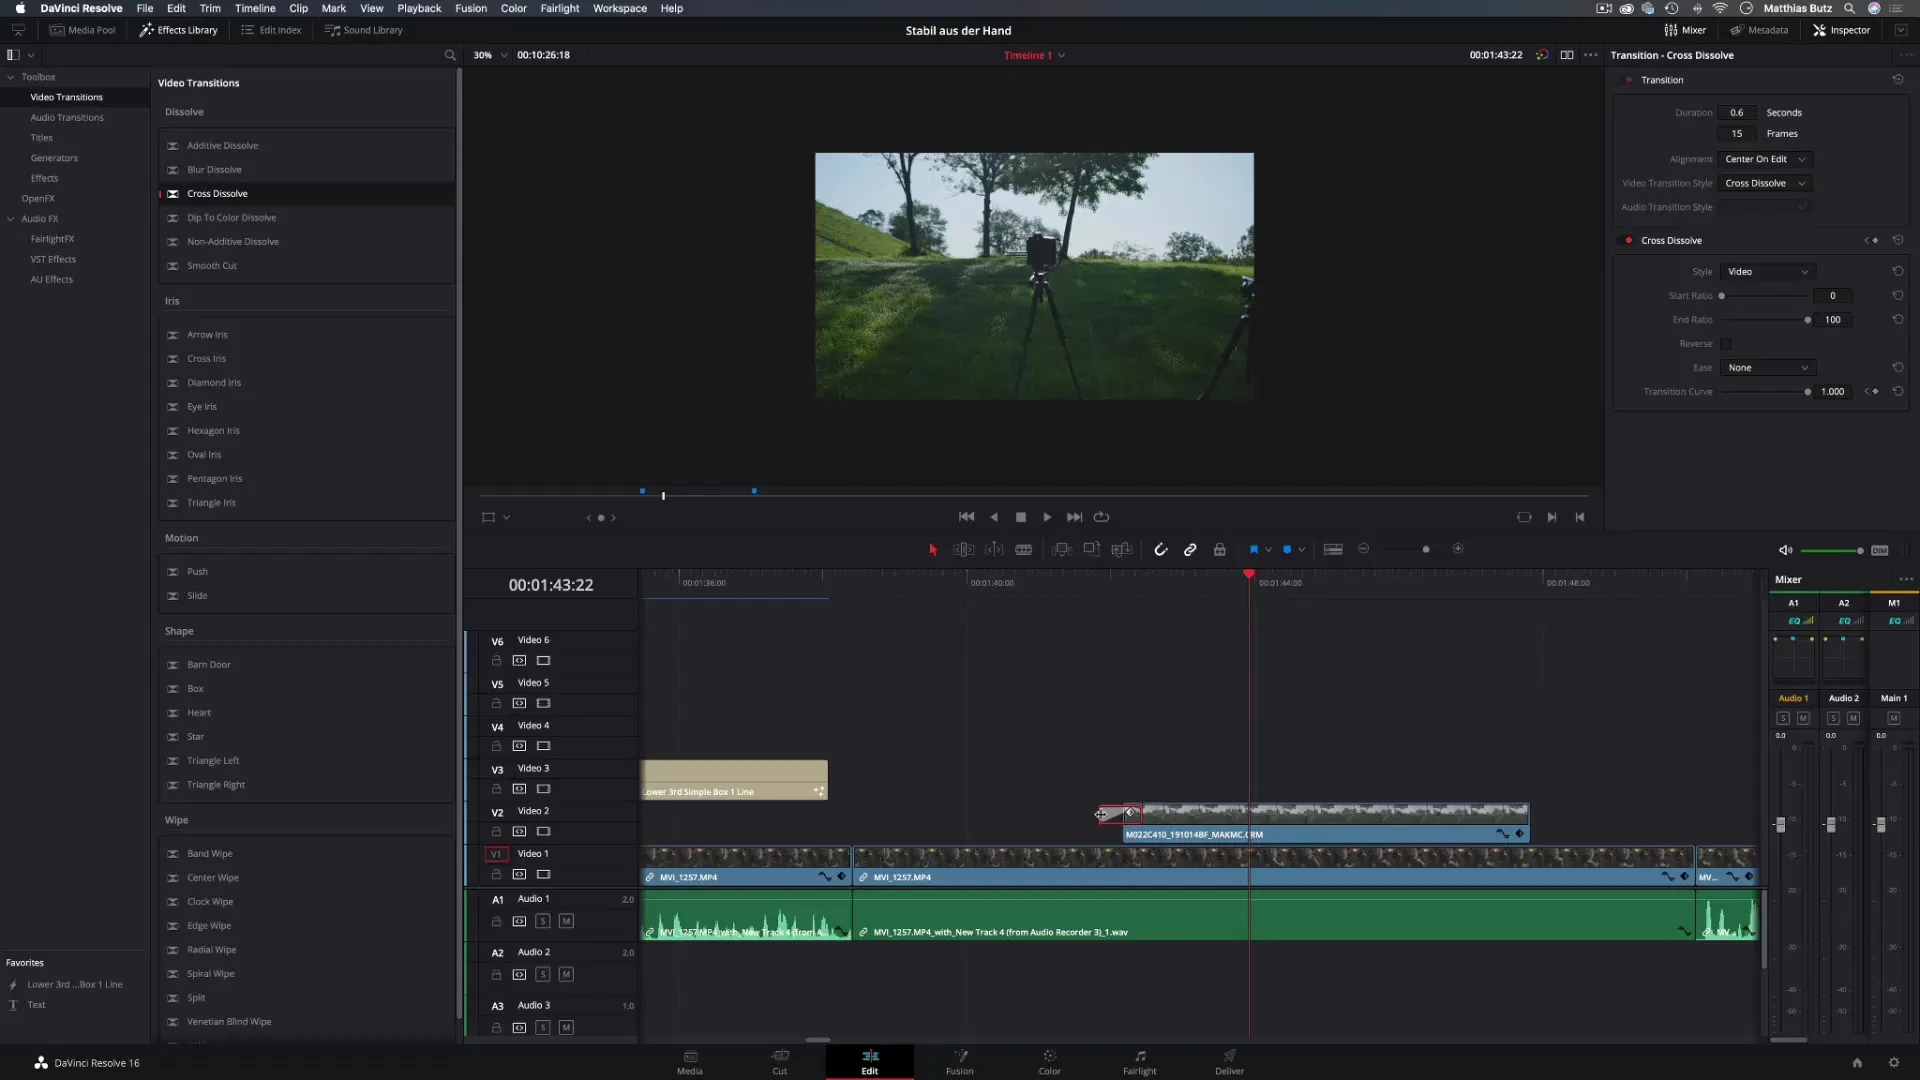The width and height of the screenshot is (1920, 1080).
Task: Show the Metadata panel
Action: (1759, 30)
